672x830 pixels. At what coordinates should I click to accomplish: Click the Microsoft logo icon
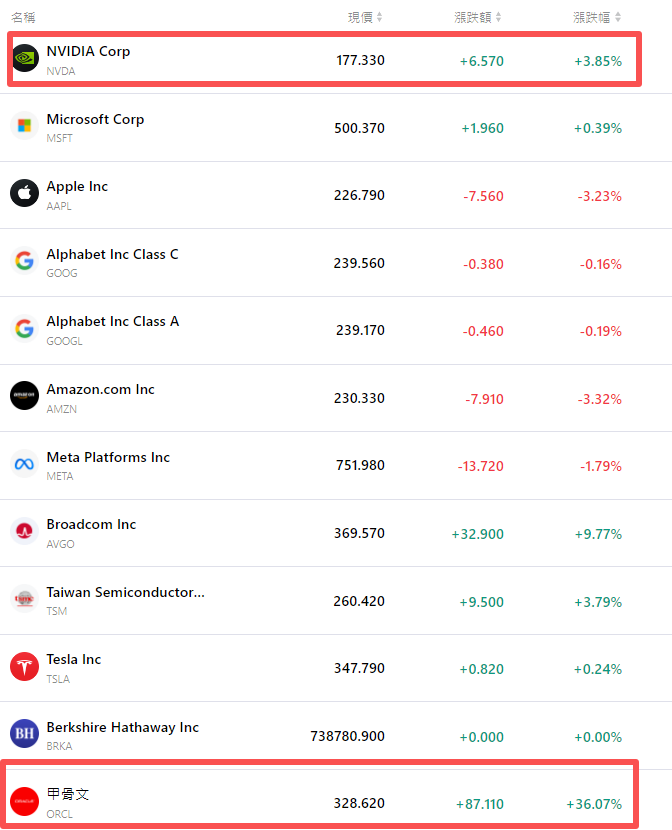click(25, 126)
